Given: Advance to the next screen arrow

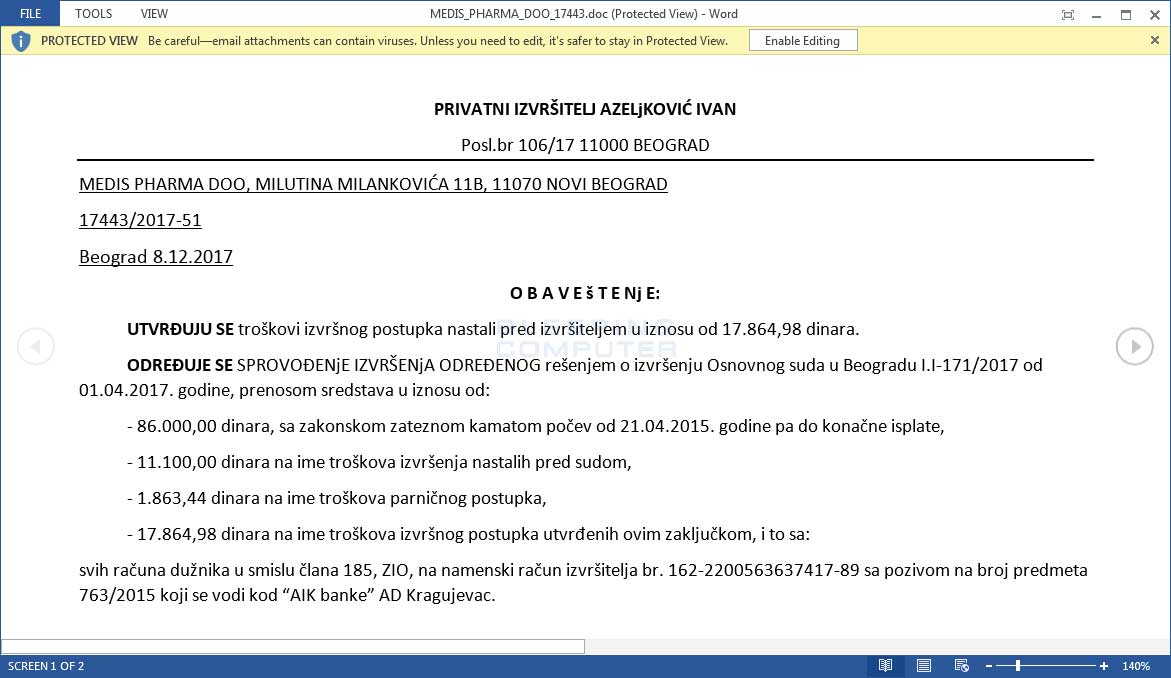Looking at the screenshot, I should click(1134, 345).
